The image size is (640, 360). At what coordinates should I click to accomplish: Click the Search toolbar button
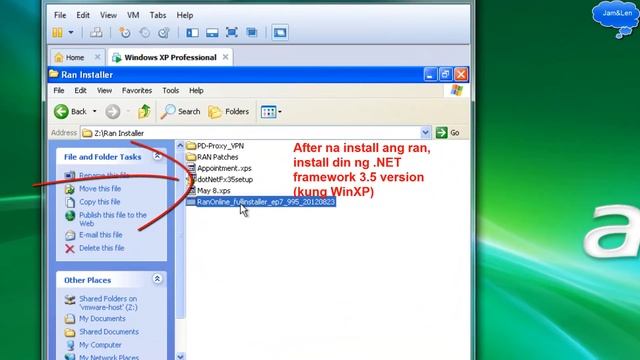pyautogui.click(x=180, y=111)
